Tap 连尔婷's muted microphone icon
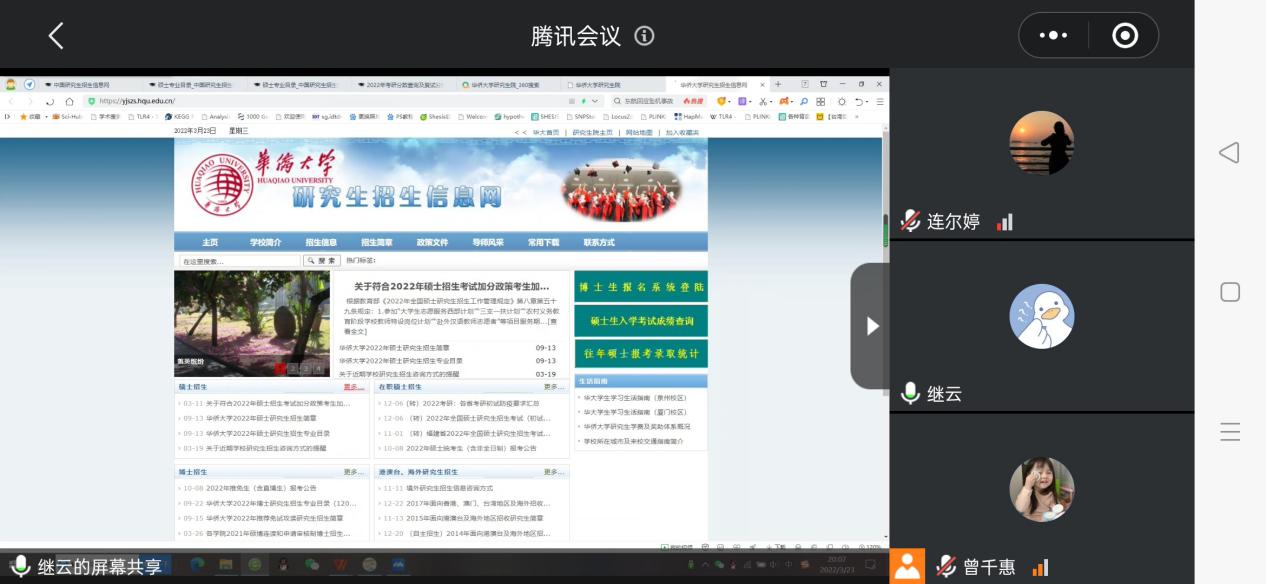 coord(910,222)
